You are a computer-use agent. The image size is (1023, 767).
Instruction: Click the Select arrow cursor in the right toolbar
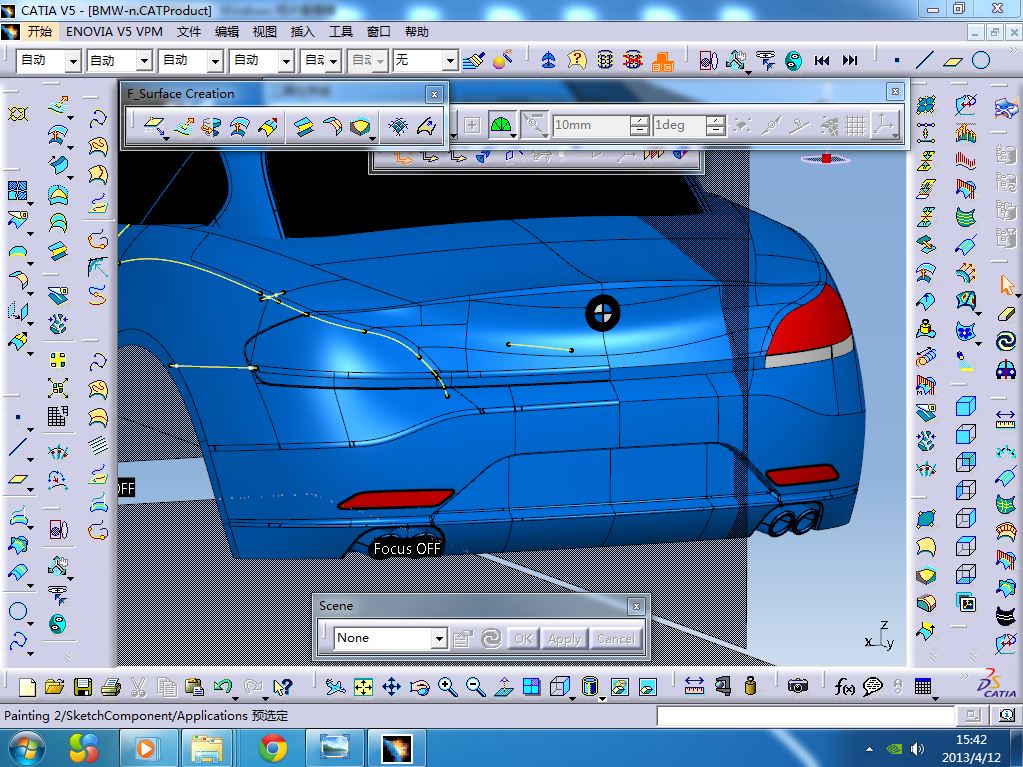(1007, 285)
